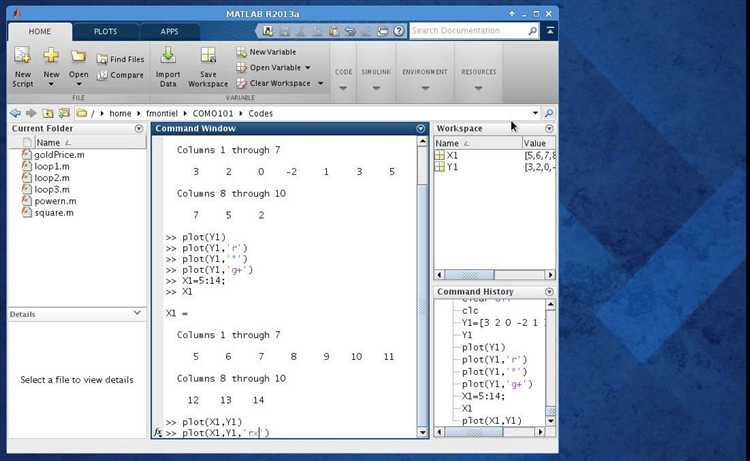Click the Save Workspace icon
The height and width of the screenshot is (461, 750).
[x=208, y=55]
